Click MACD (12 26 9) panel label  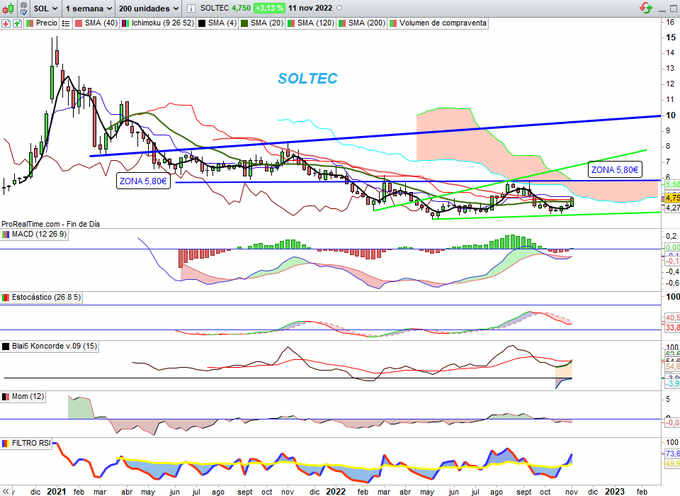(39, 234)
